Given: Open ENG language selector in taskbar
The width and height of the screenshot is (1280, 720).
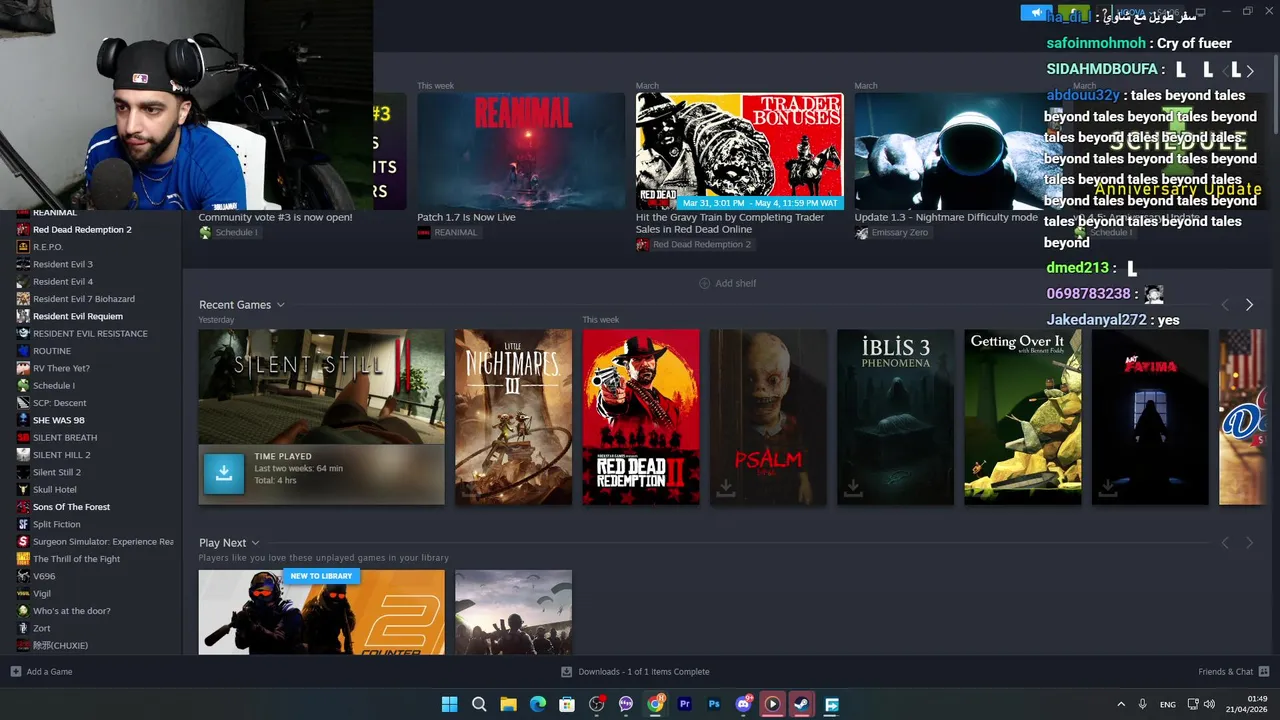Looking at the screenshot, I should [x=1167, y=705].
